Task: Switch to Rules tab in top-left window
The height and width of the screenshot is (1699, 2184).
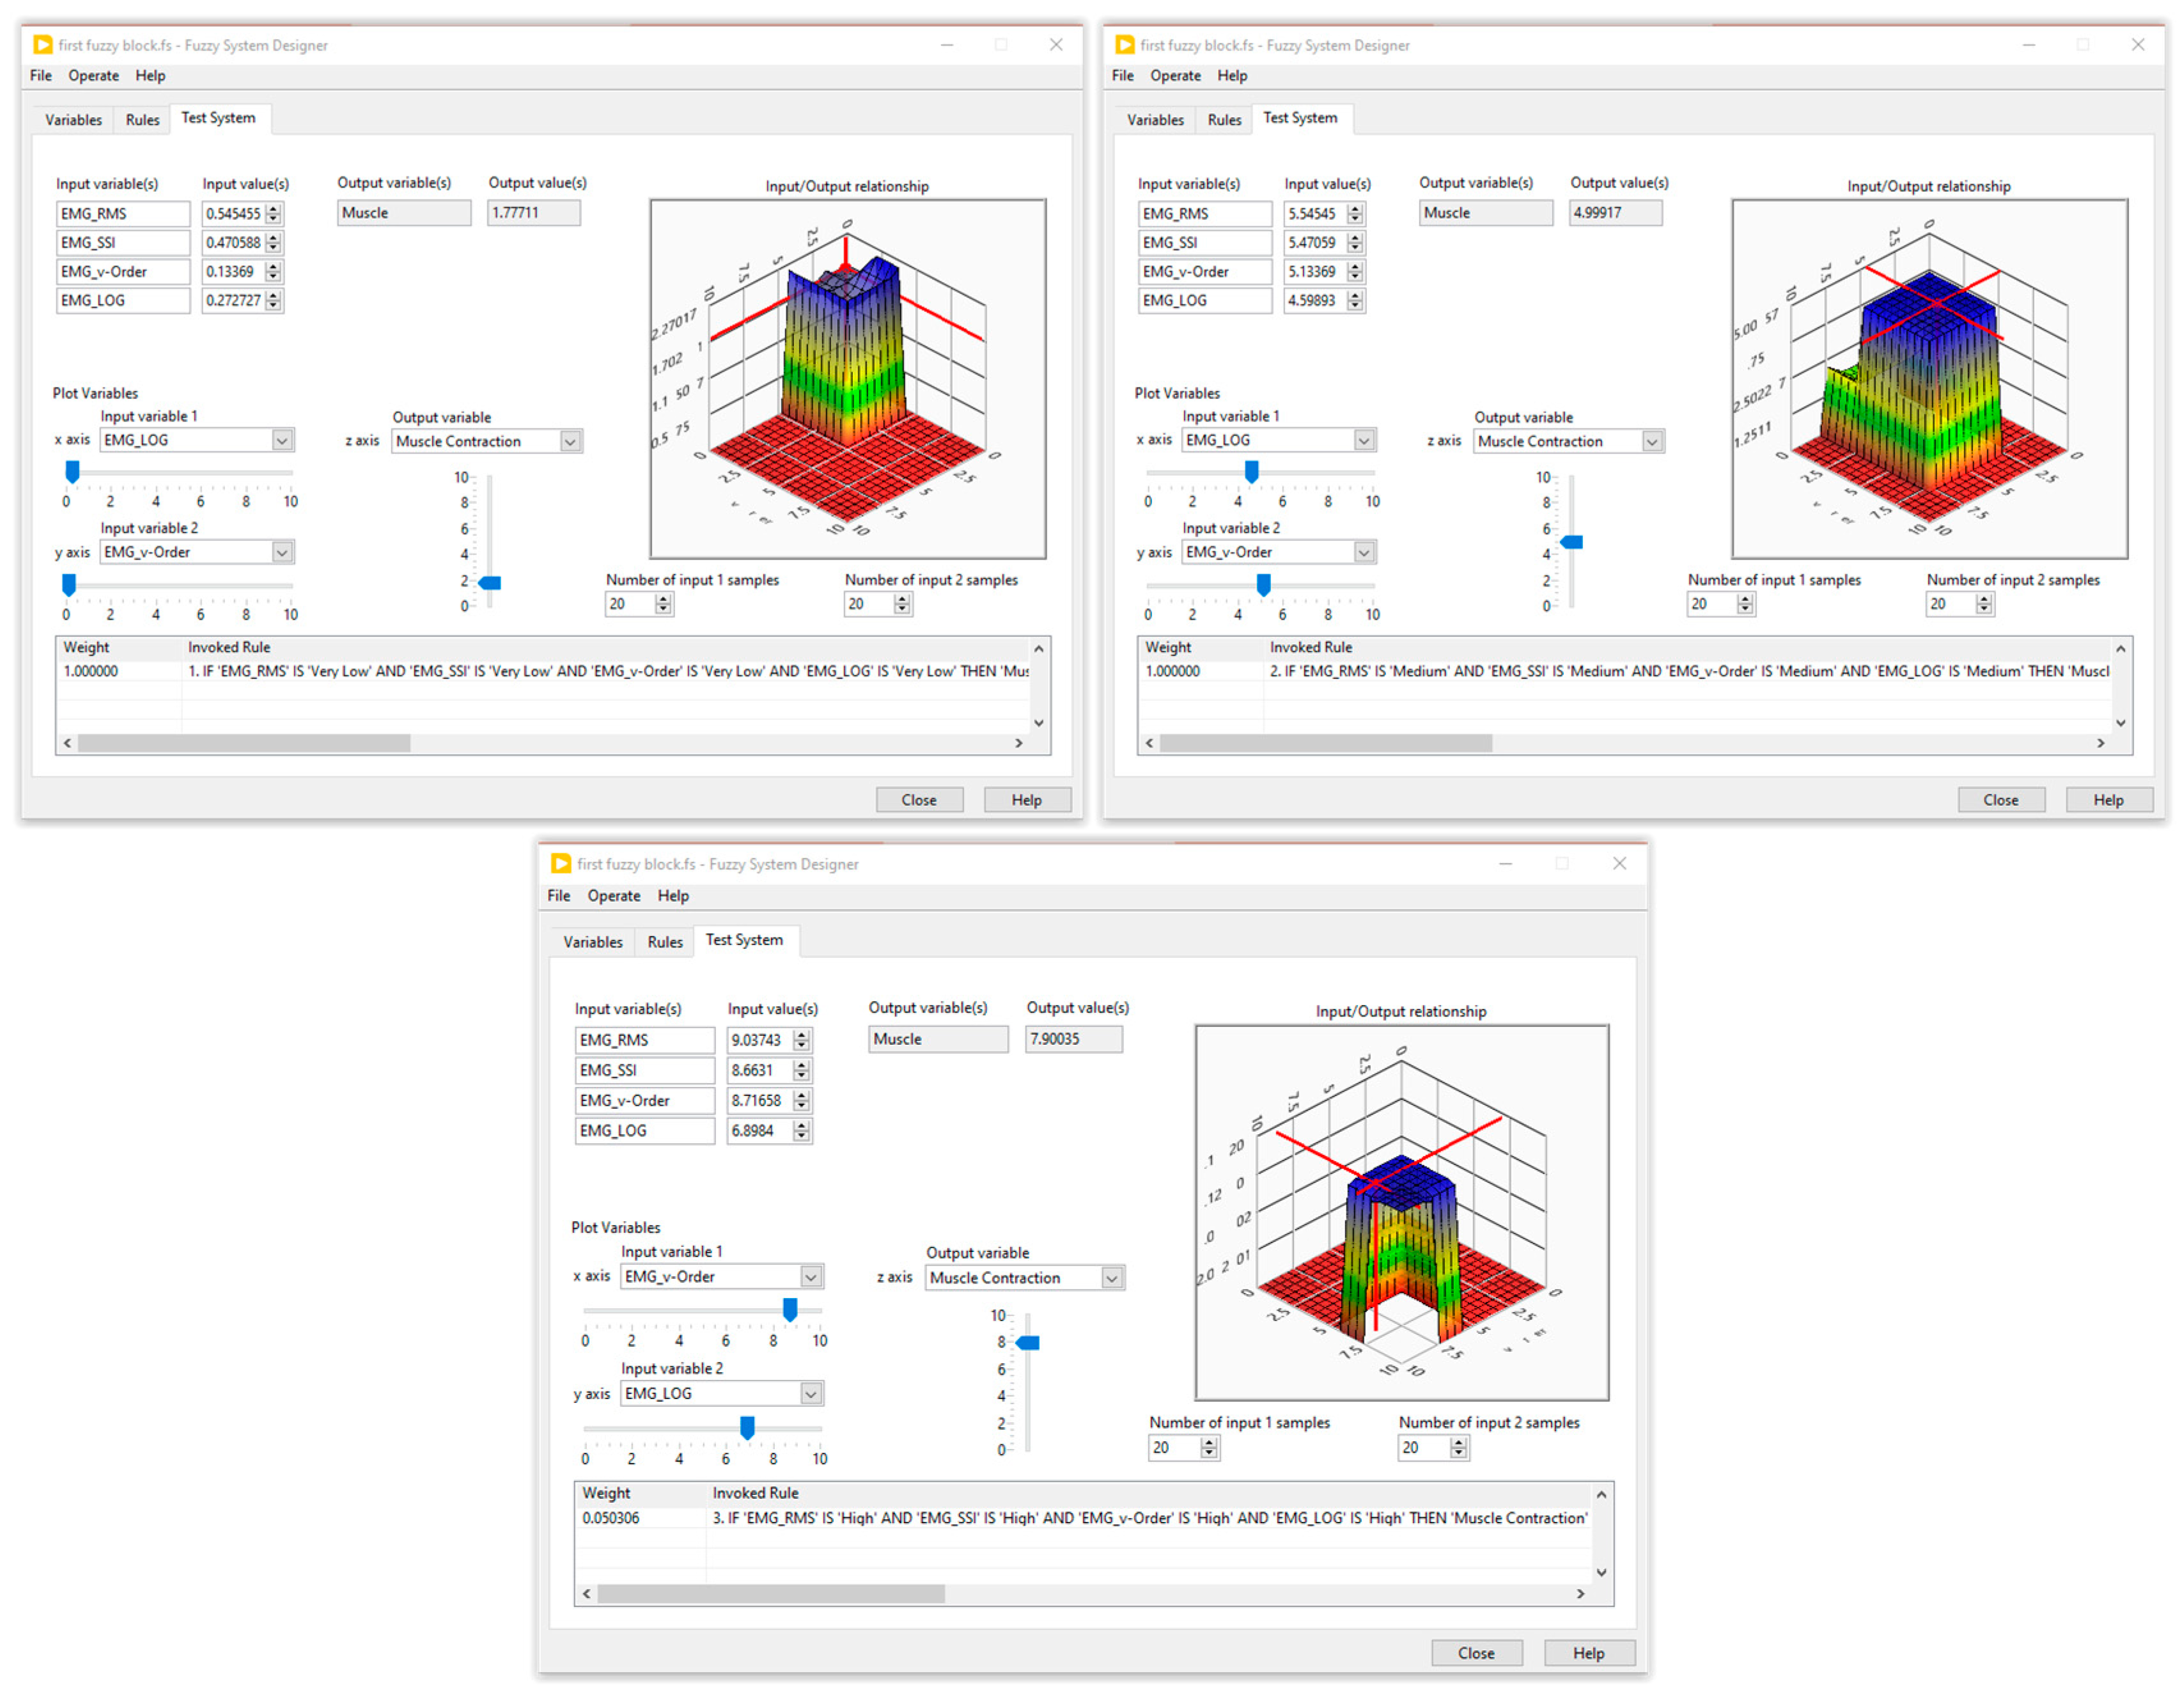Action: [x=142, y=120]
